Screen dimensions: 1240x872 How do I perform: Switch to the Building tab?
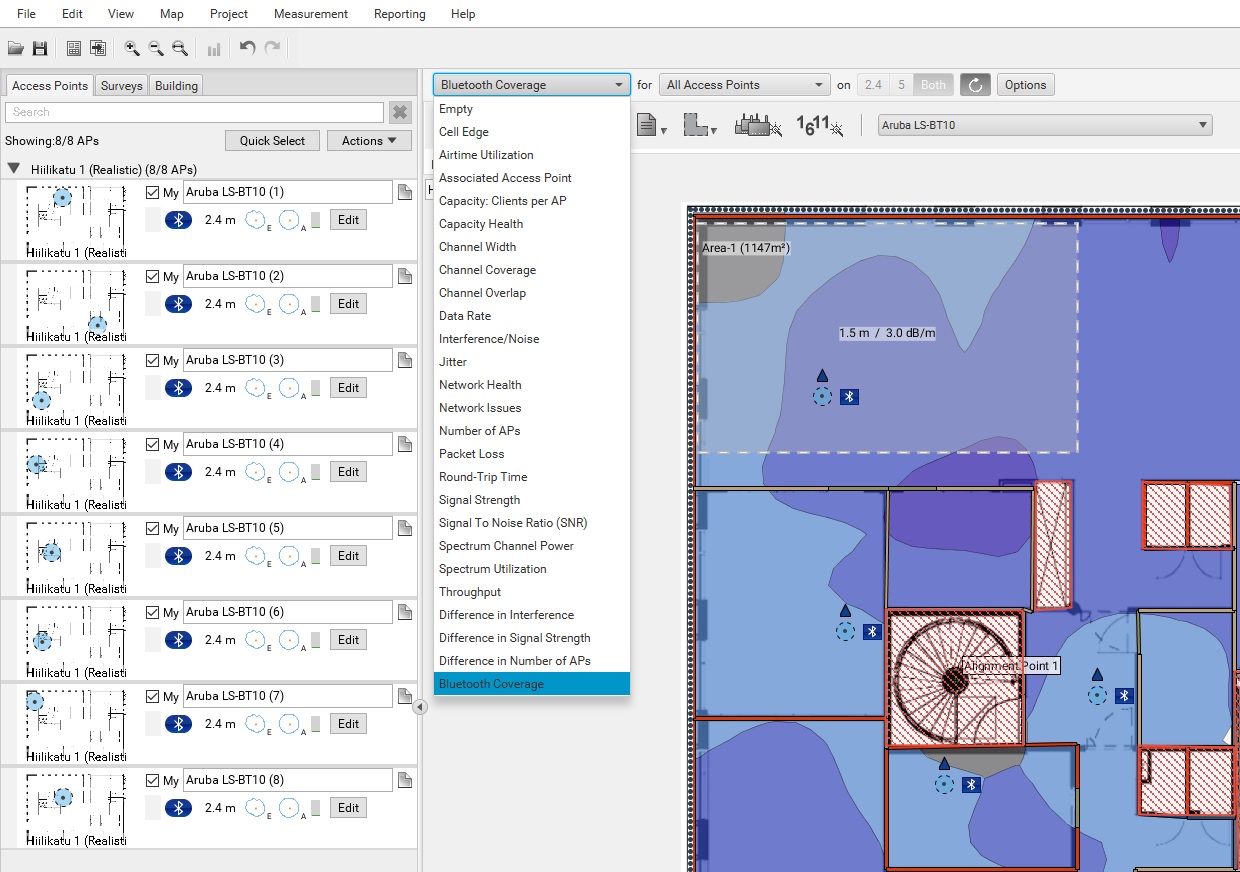(x=177, y=86)
